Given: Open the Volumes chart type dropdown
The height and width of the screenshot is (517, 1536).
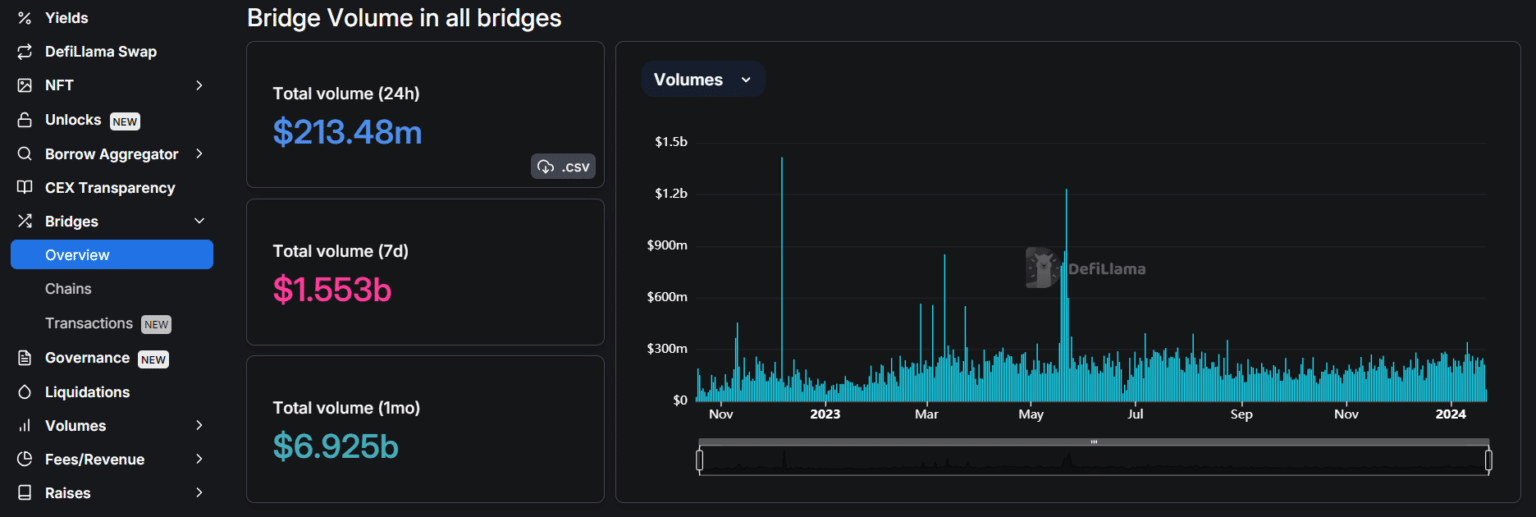Looking at the screenshot, I should click(x=702, y=80).
